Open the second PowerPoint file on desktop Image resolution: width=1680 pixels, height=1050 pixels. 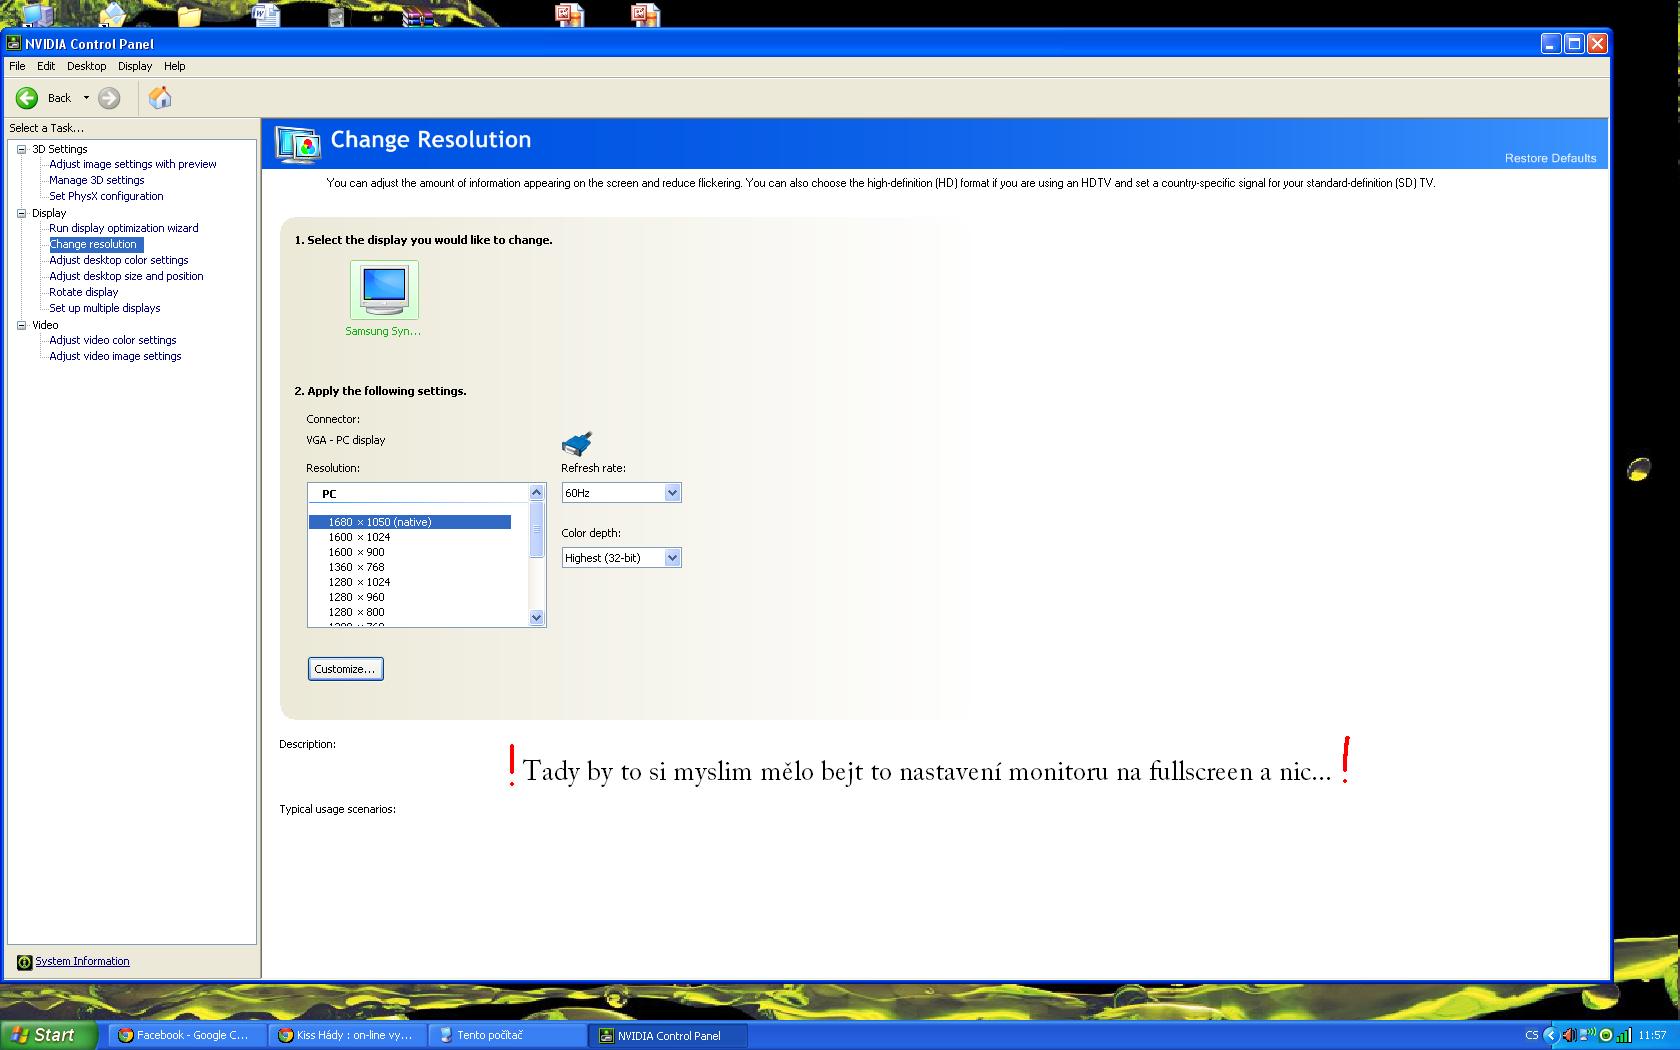pyautogui.click(x=645, y=14)
